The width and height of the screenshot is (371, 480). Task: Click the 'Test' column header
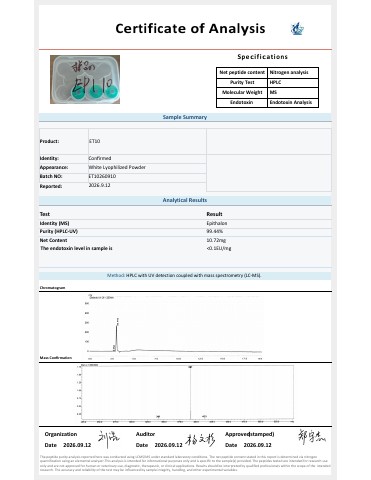click(45, 214)
